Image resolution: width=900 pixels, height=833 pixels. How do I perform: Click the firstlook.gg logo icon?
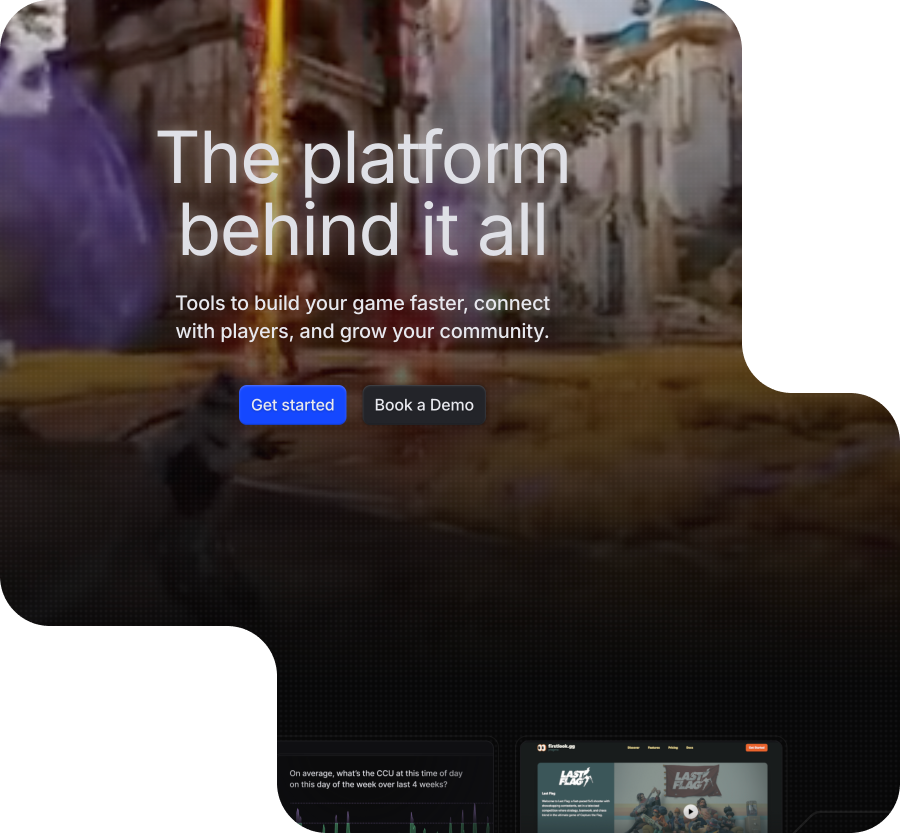point(541,747)
